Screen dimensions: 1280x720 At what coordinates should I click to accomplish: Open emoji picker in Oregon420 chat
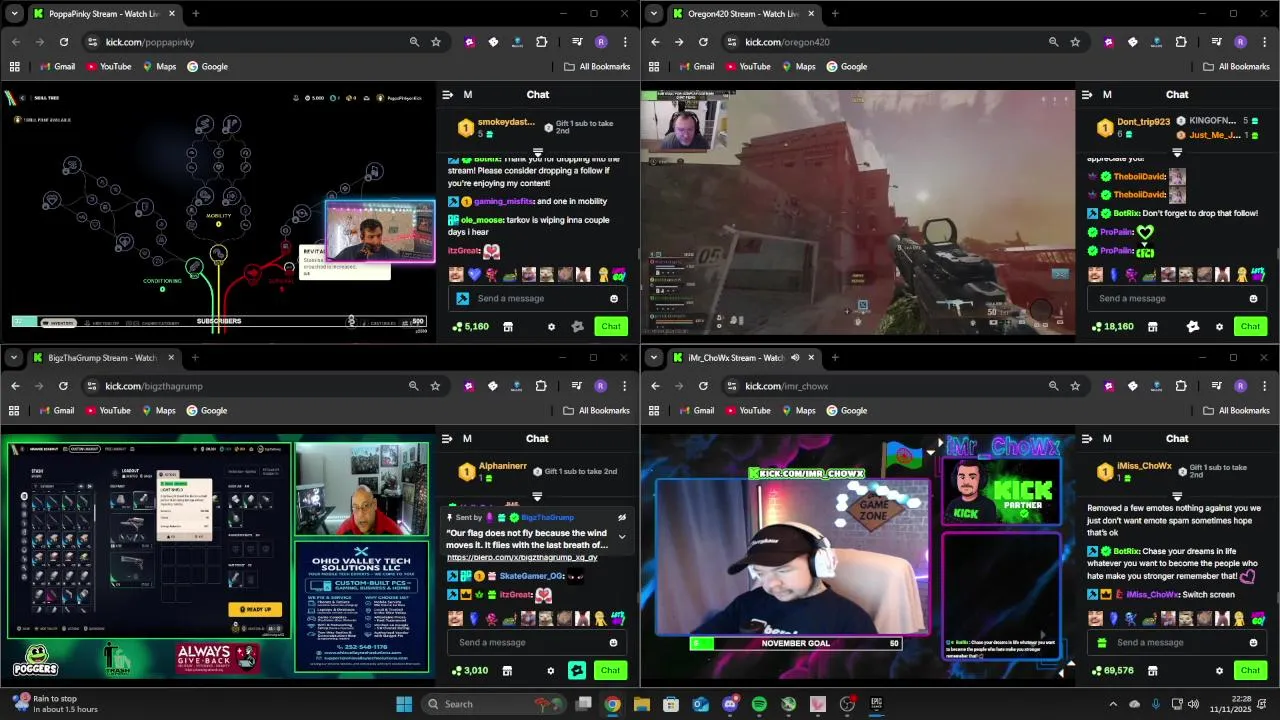tap(1253, 299)
